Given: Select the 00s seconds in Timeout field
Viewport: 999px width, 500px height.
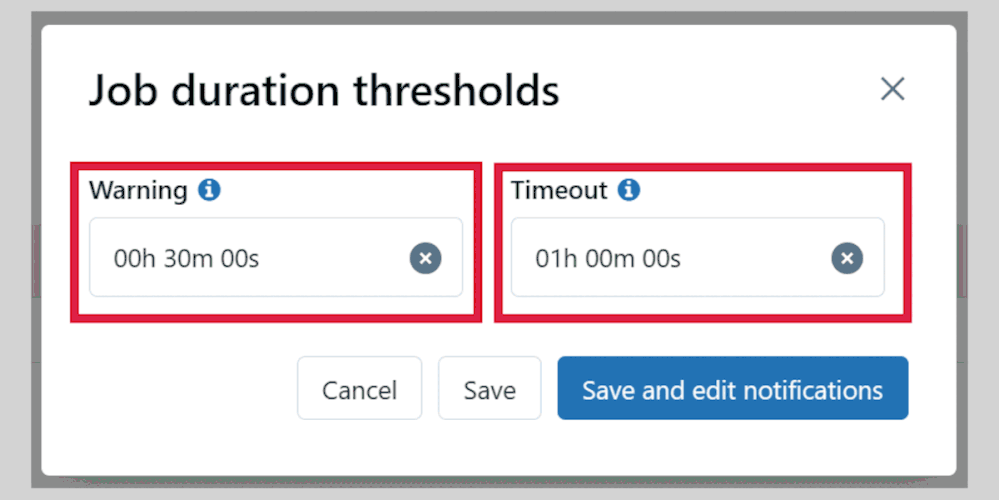Looking at the screenshot, I should (661, 260).
